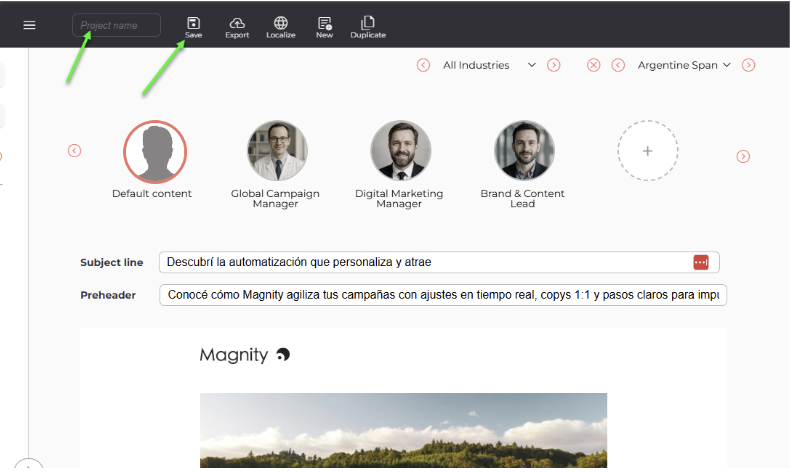The image size is (791, 472).
Task: Expand the All Industries dropdown
Action: point(531,65)
